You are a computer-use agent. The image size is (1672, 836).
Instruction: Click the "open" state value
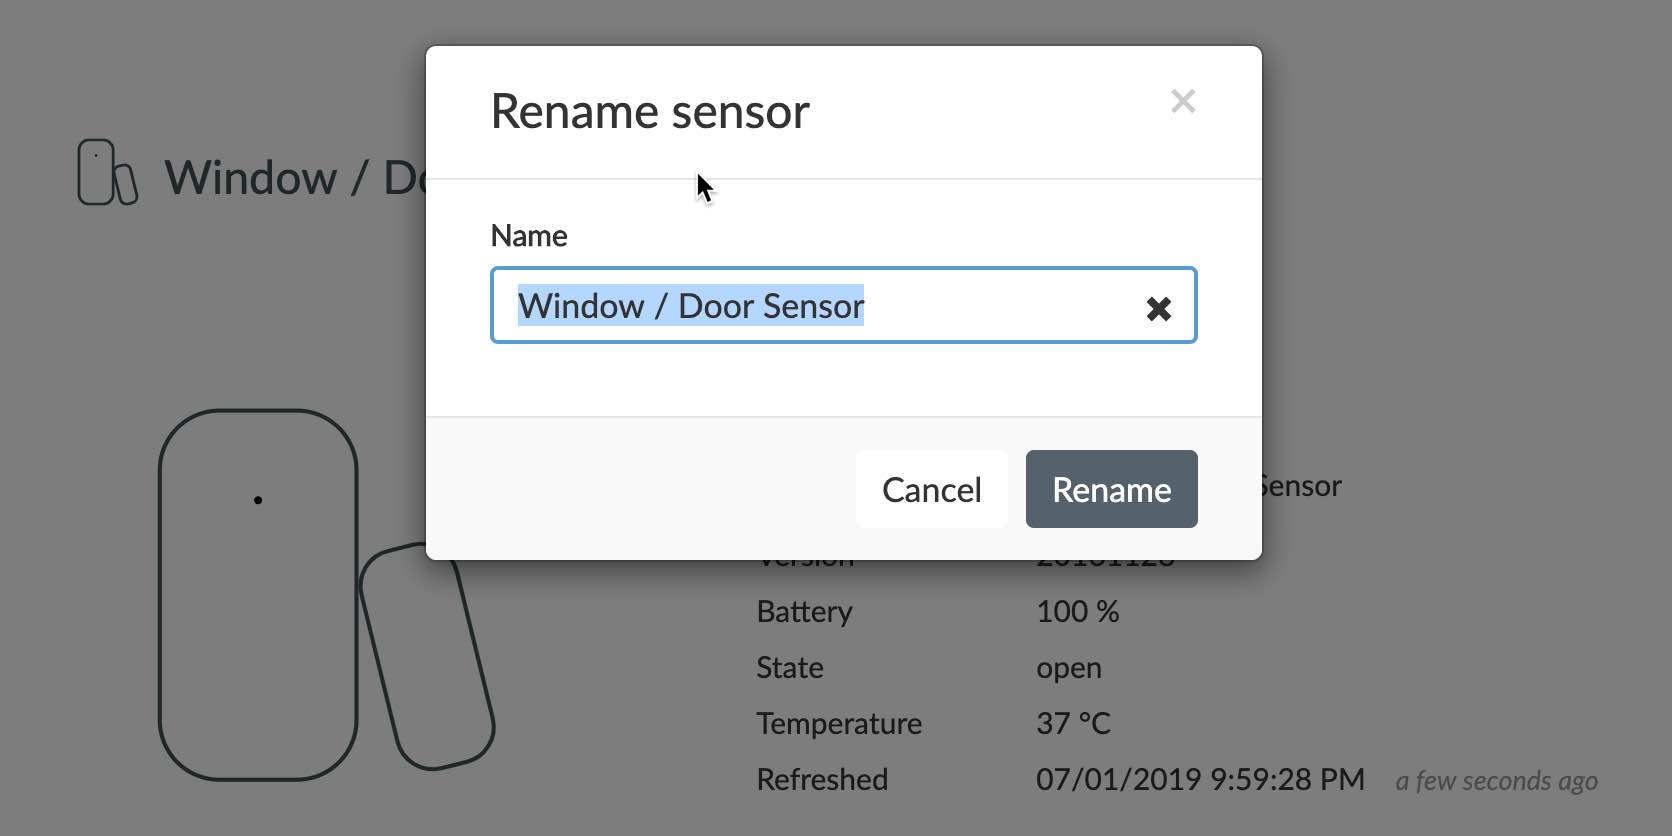click(x=1068, y=668)
